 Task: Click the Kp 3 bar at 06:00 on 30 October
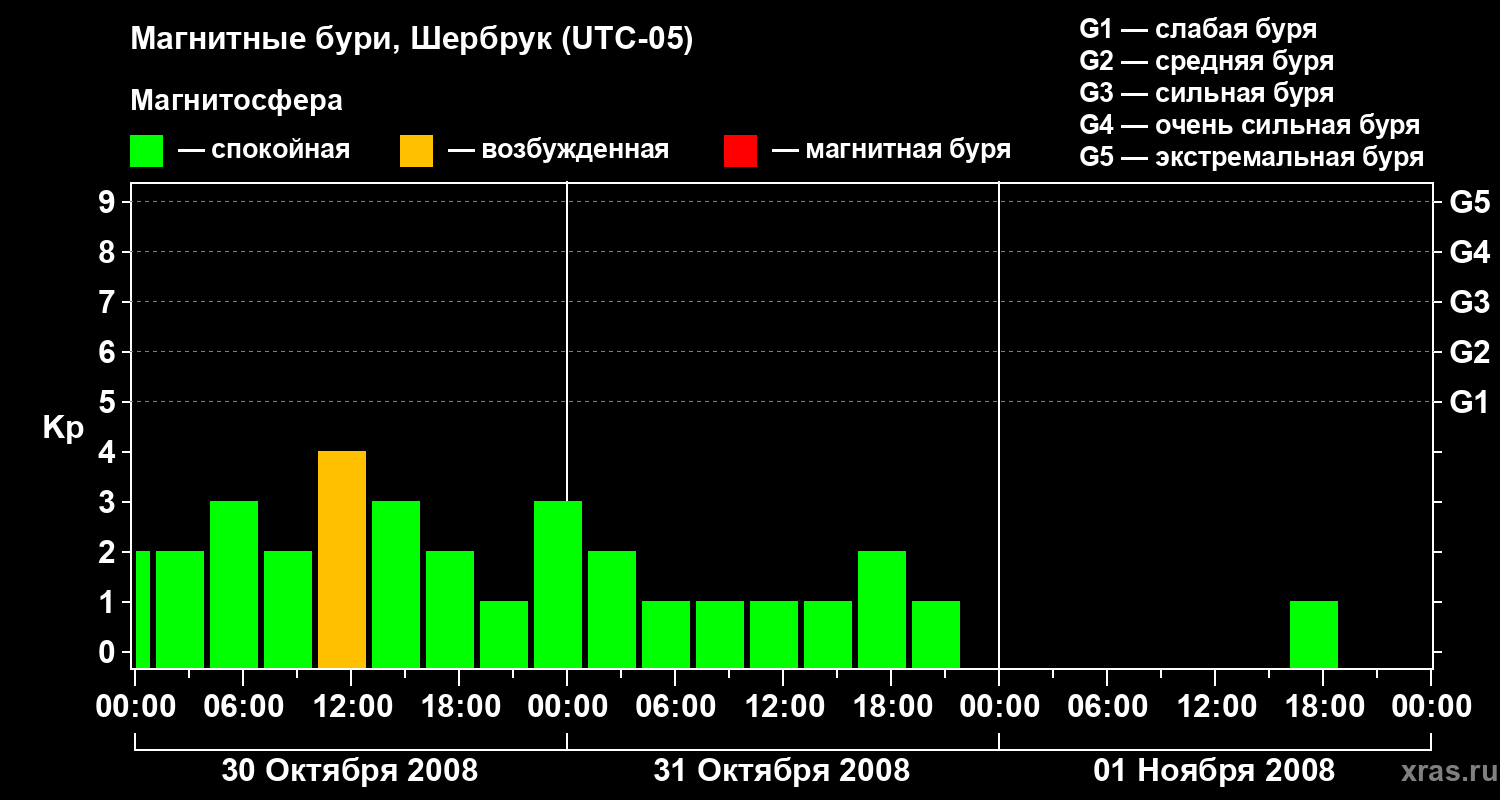click(234, 585)
